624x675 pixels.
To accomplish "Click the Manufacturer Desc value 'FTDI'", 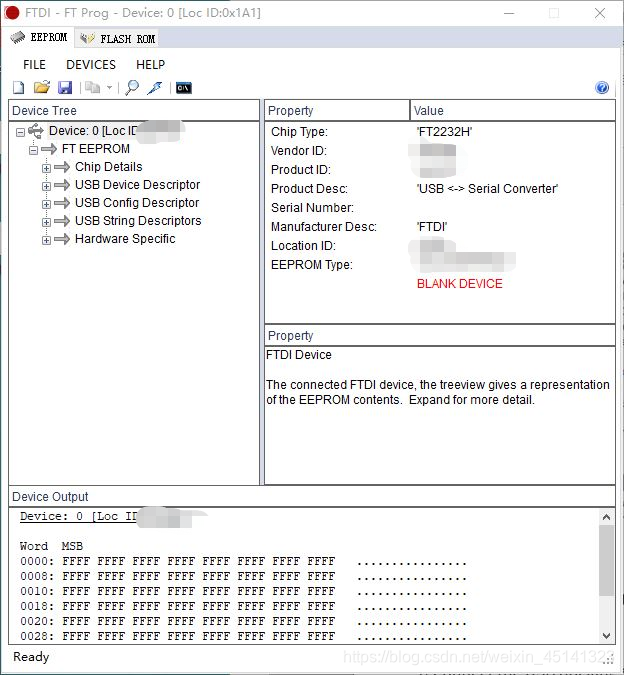I will (432, 226).
